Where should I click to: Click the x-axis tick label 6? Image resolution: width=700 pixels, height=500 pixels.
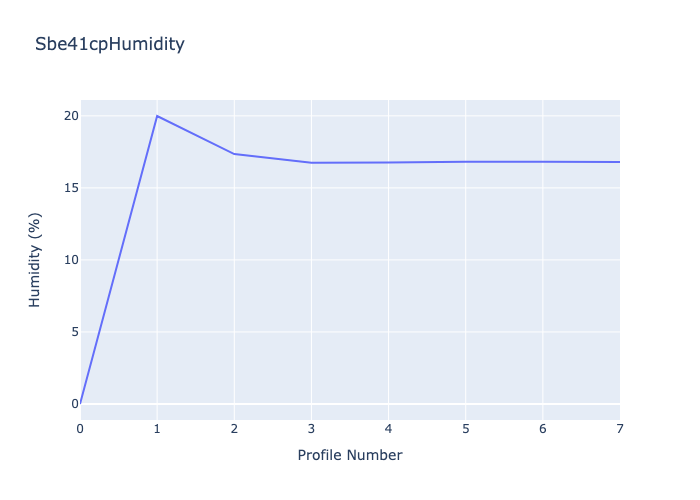[x=542, y=428]
